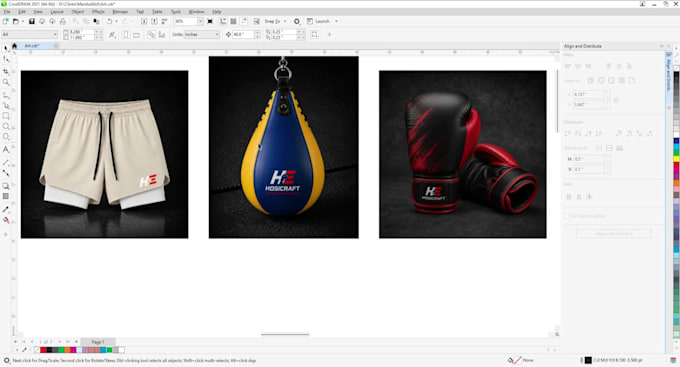The width and height of the screenshot is (680, 367).
Task: Open the Undo history dropdown arrow
Action: [x=116, y=21]
